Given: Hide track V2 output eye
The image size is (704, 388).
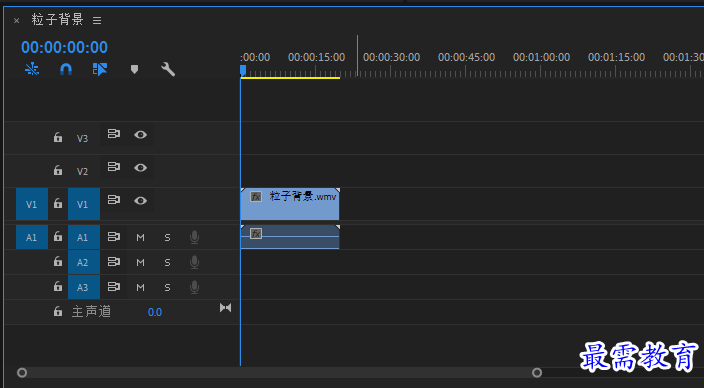Looking at the screenshot, I should 141,168.
